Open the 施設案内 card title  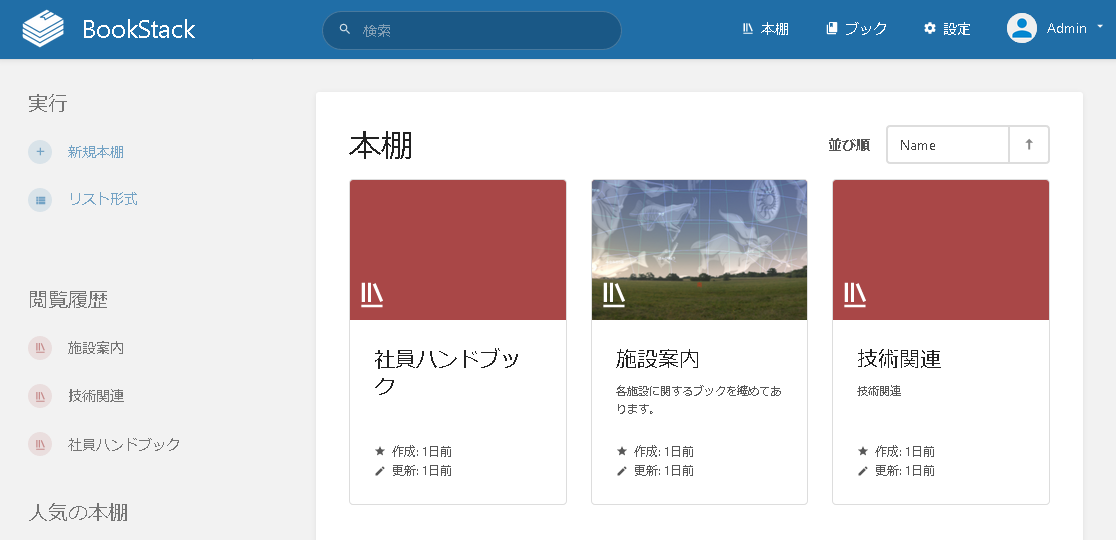[657, 359]
